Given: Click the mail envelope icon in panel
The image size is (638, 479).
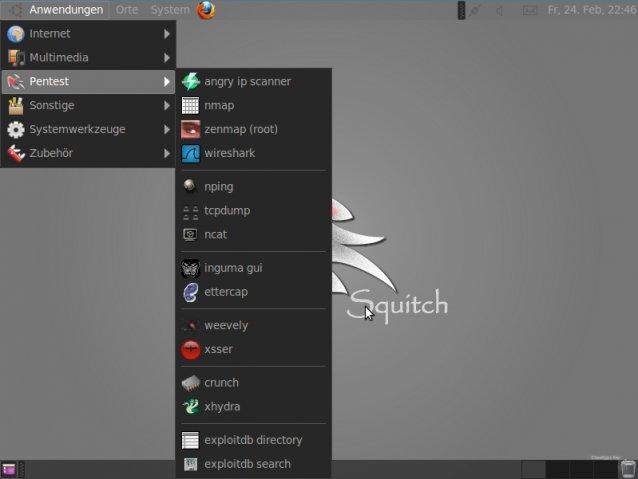Looking at the screenshot, I should coord(529,11).
